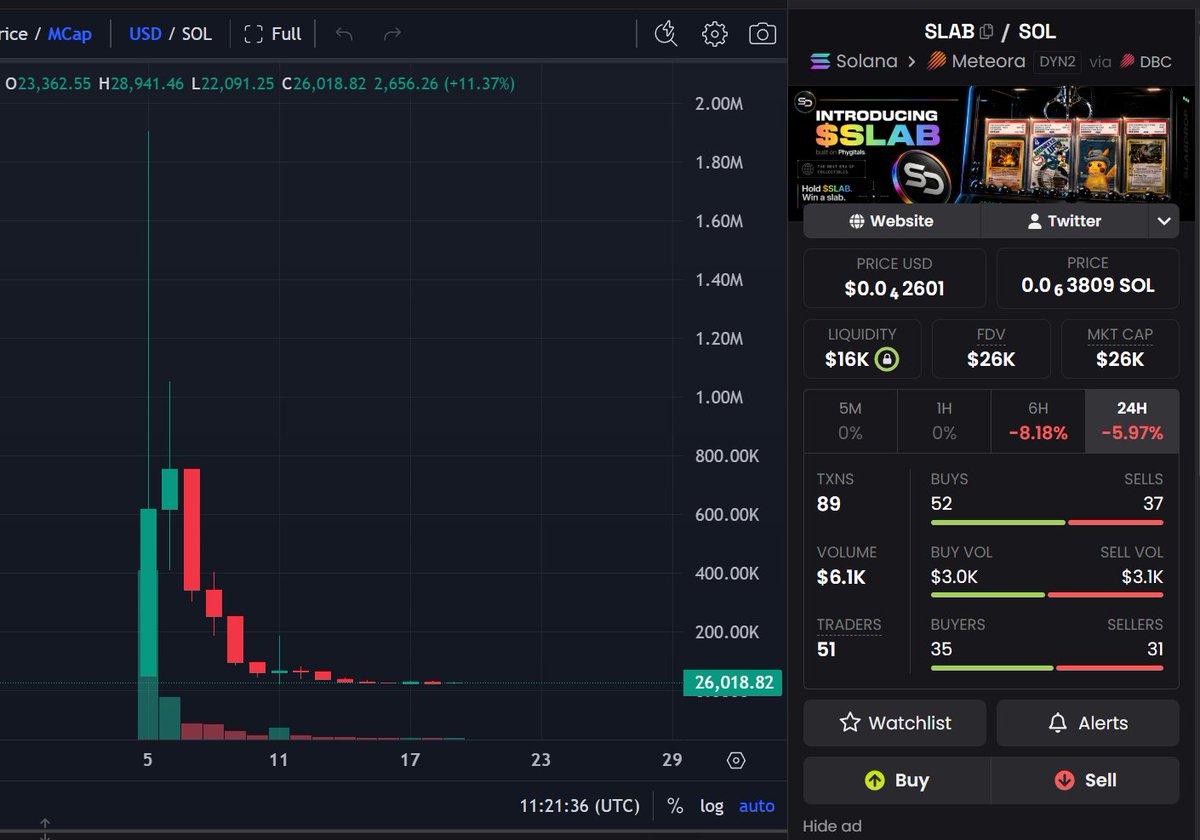Click the BUYS versus SELLS ratio bar
The width and height of the screenshot is (1200, 840).
[x=1047, y=522]
